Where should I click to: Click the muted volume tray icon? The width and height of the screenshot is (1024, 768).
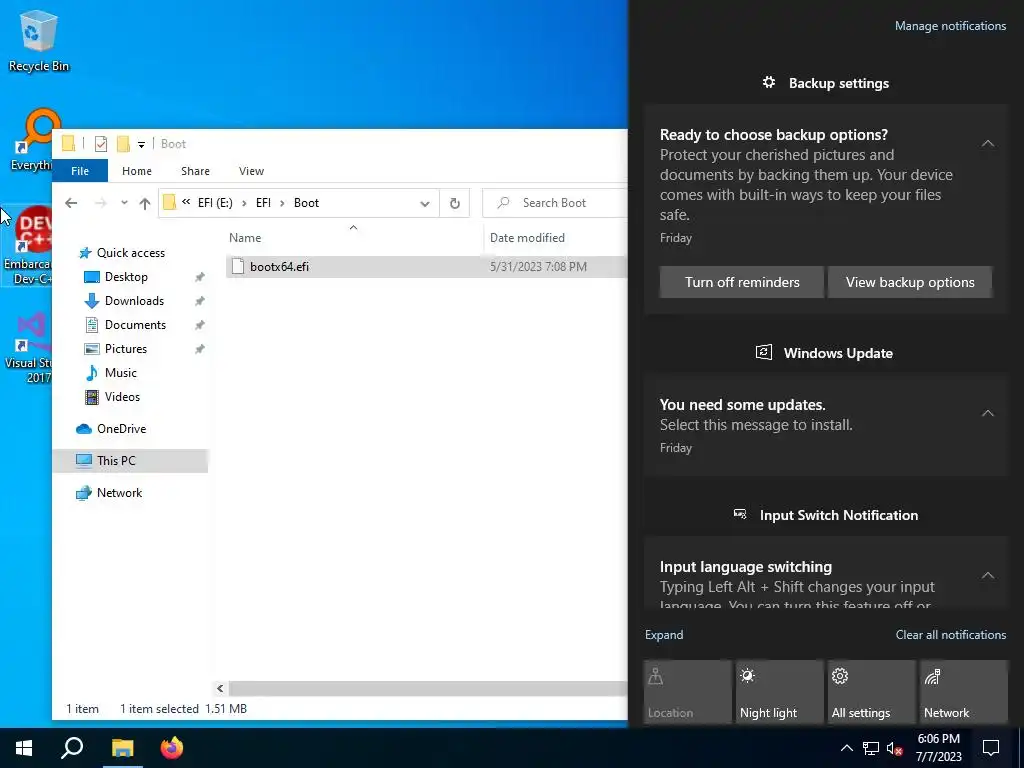point(894,748)
